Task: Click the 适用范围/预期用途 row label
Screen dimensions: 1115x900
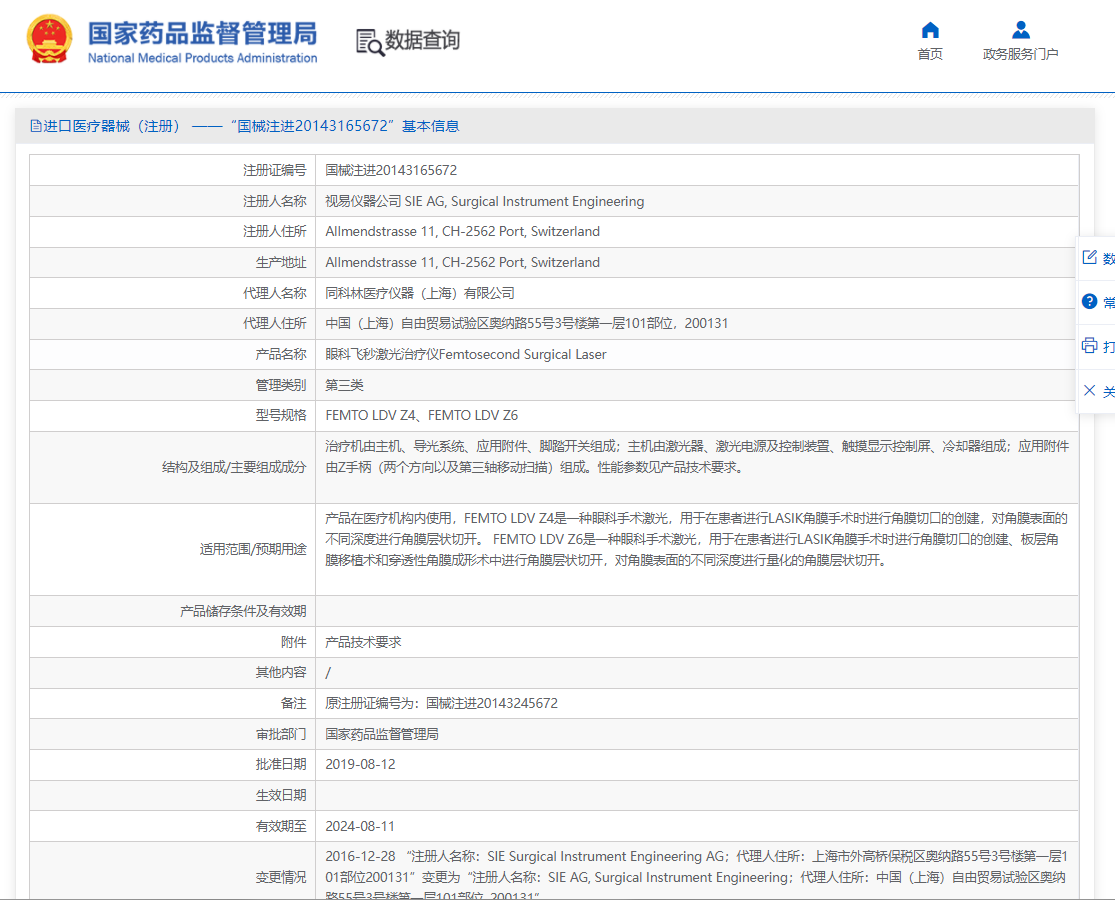Action: point(253,550)
